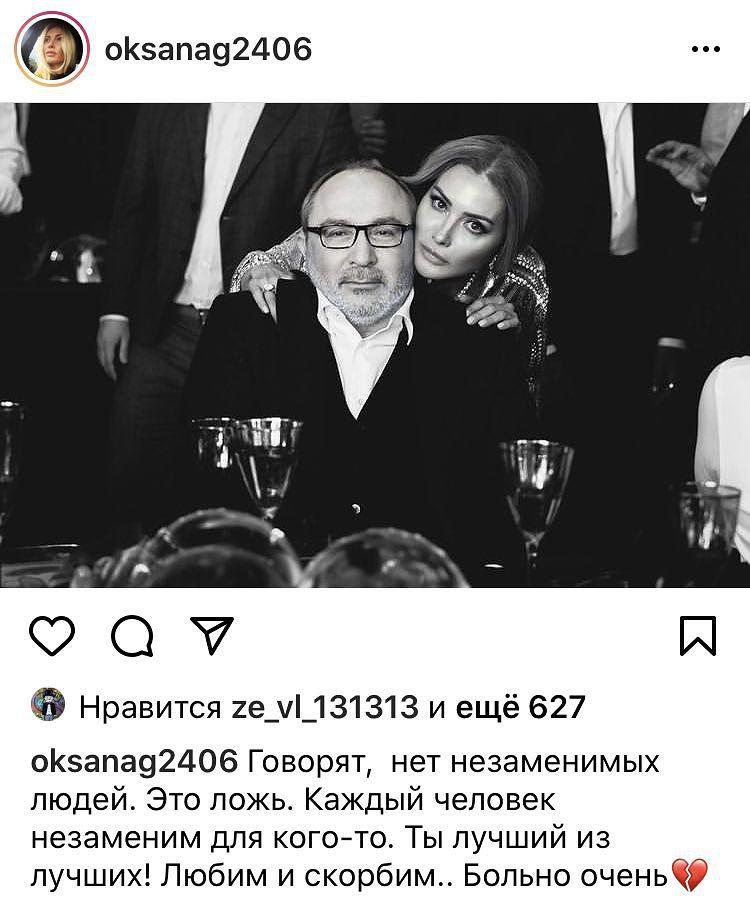Share post using paper plane icon

[212, 635]
